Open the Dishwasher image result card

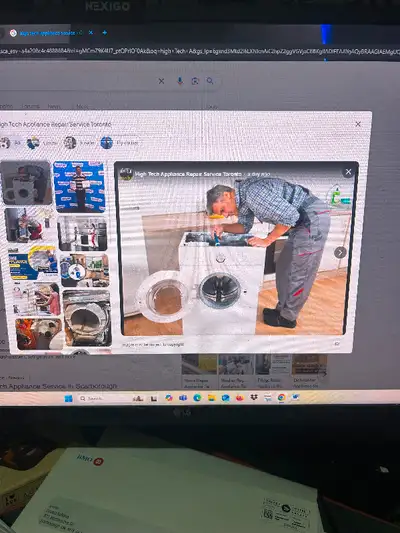309,371
